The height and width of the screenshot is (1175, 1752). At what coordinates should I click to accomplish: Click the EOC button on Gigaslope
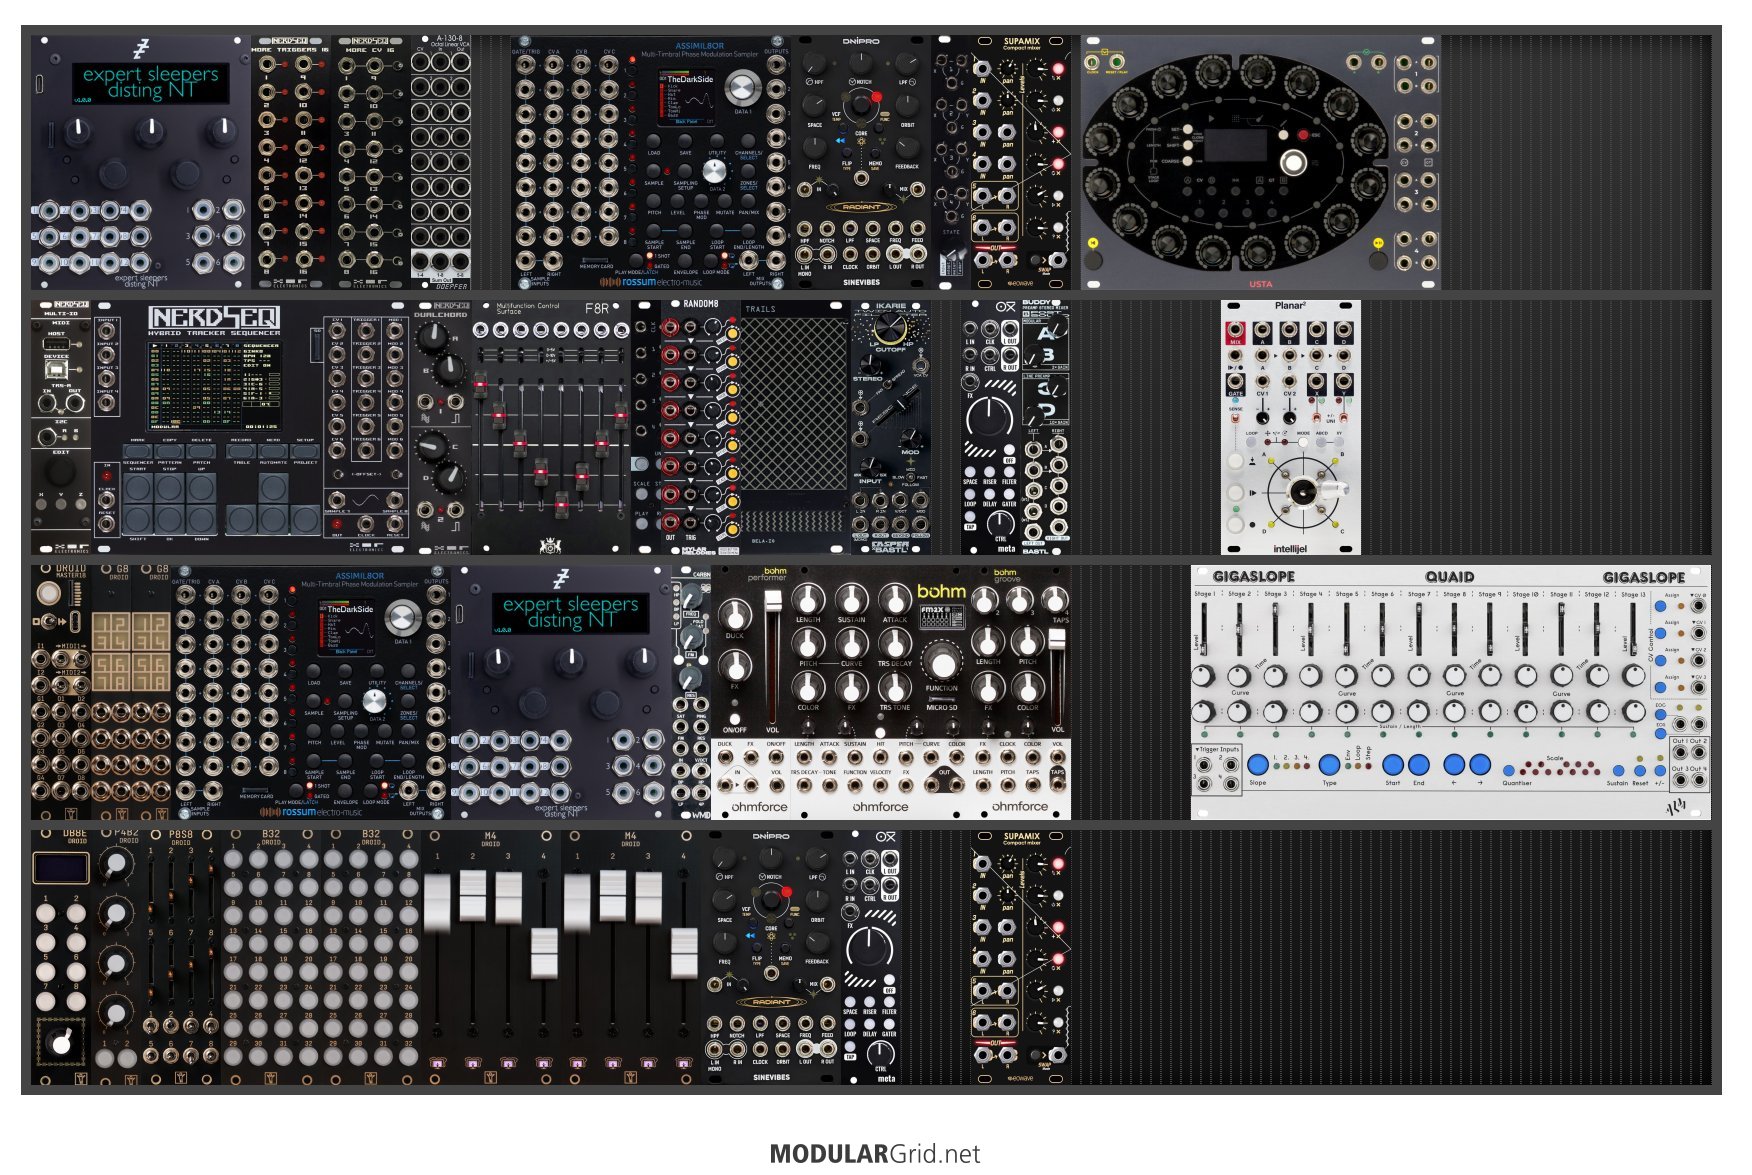click(1661, 716)
